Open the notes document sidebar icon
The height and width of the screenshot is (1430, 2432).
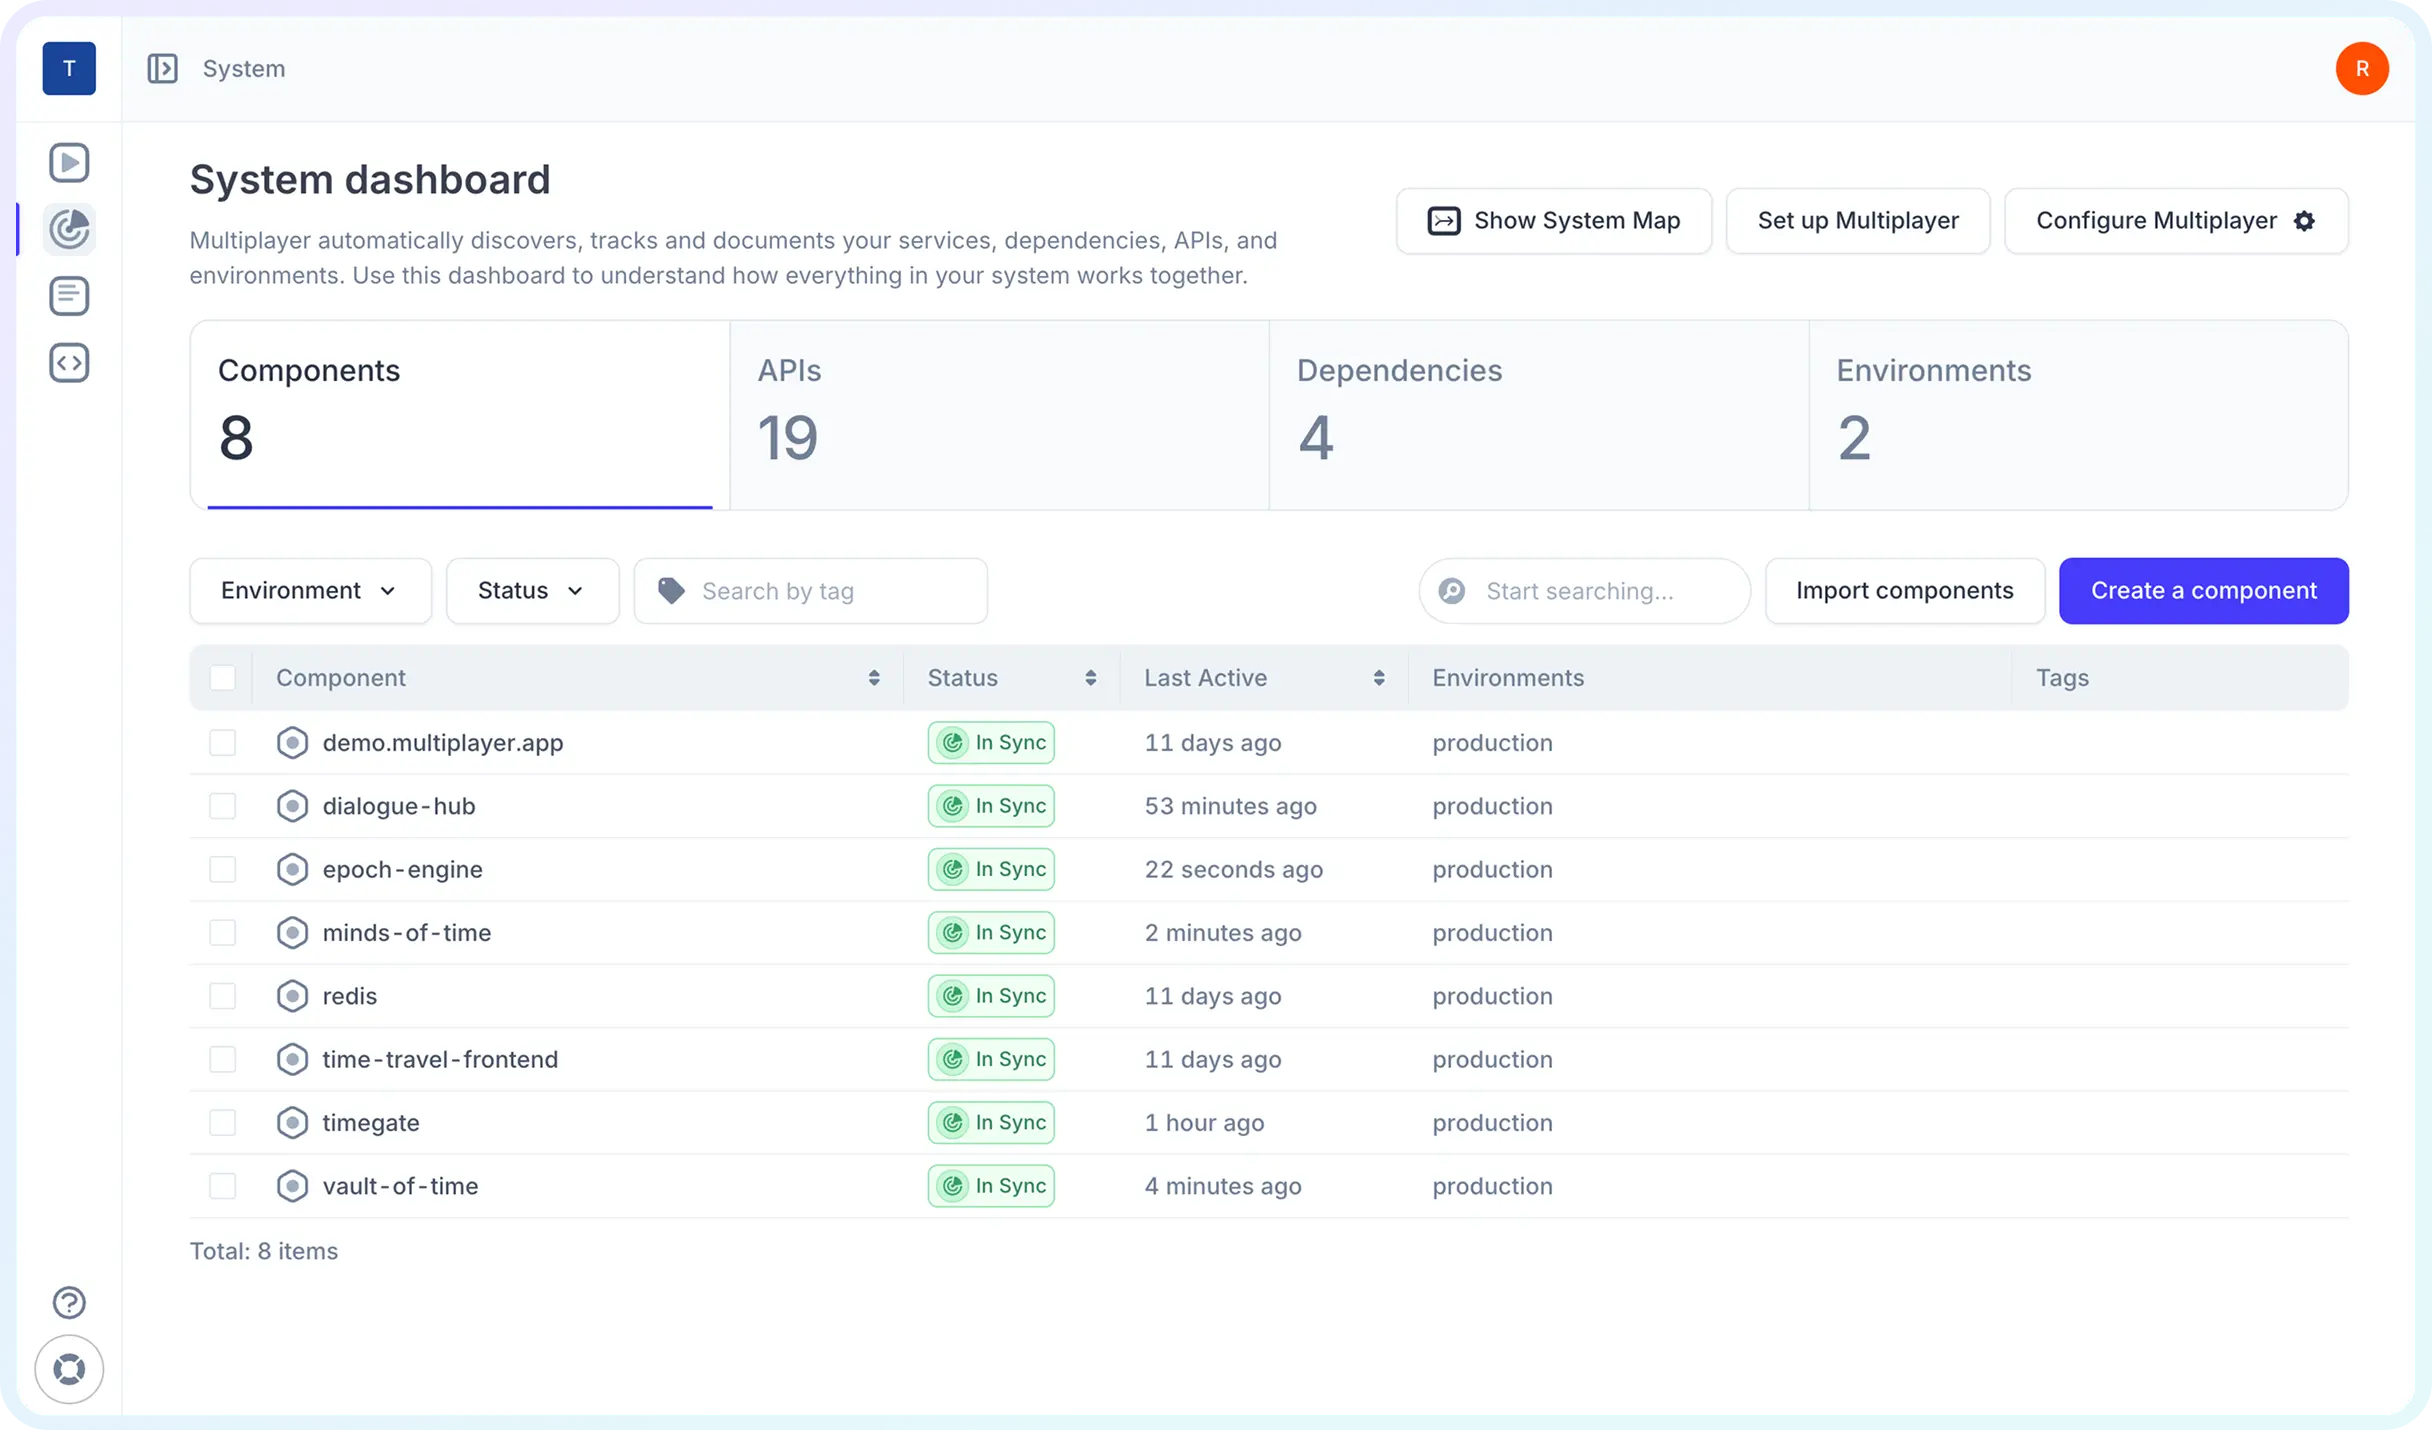click(x=69, y=296)
